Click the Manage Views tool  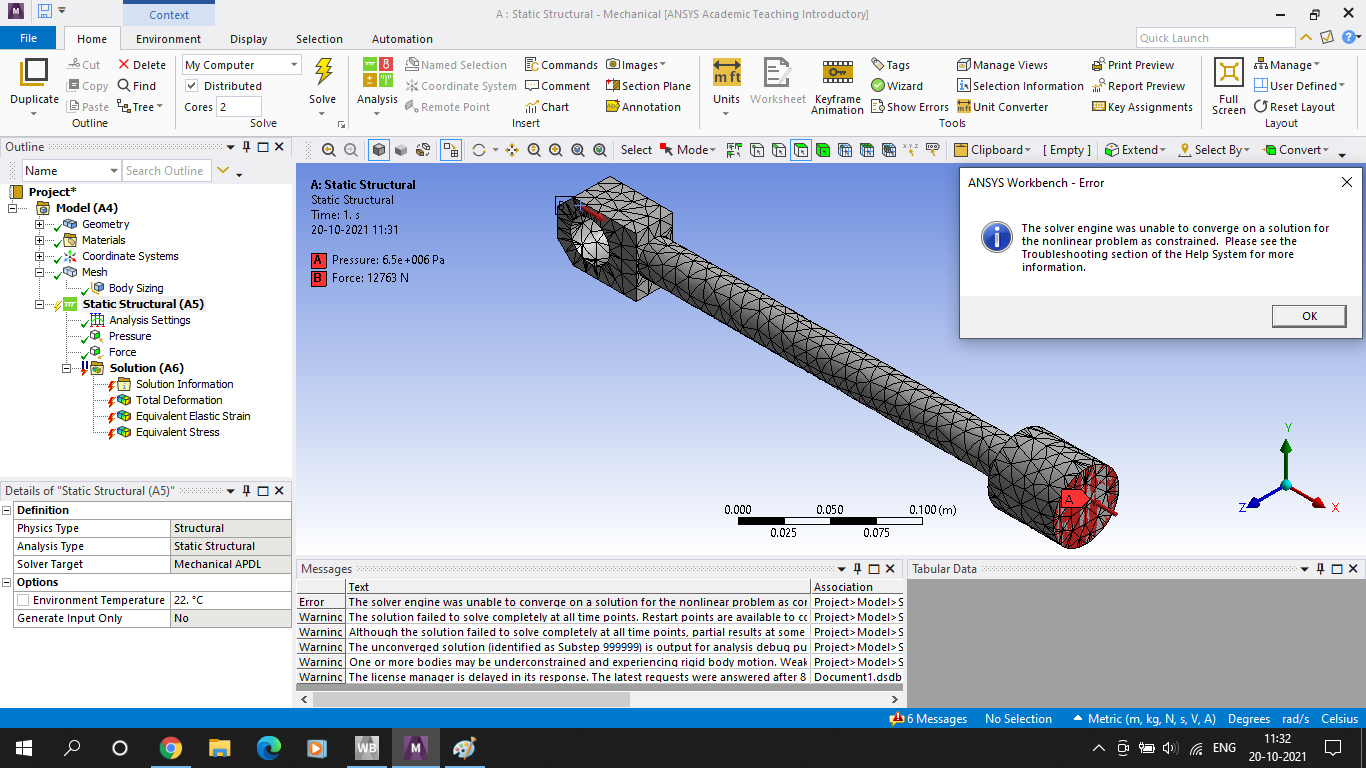(x=1002, y=65)
